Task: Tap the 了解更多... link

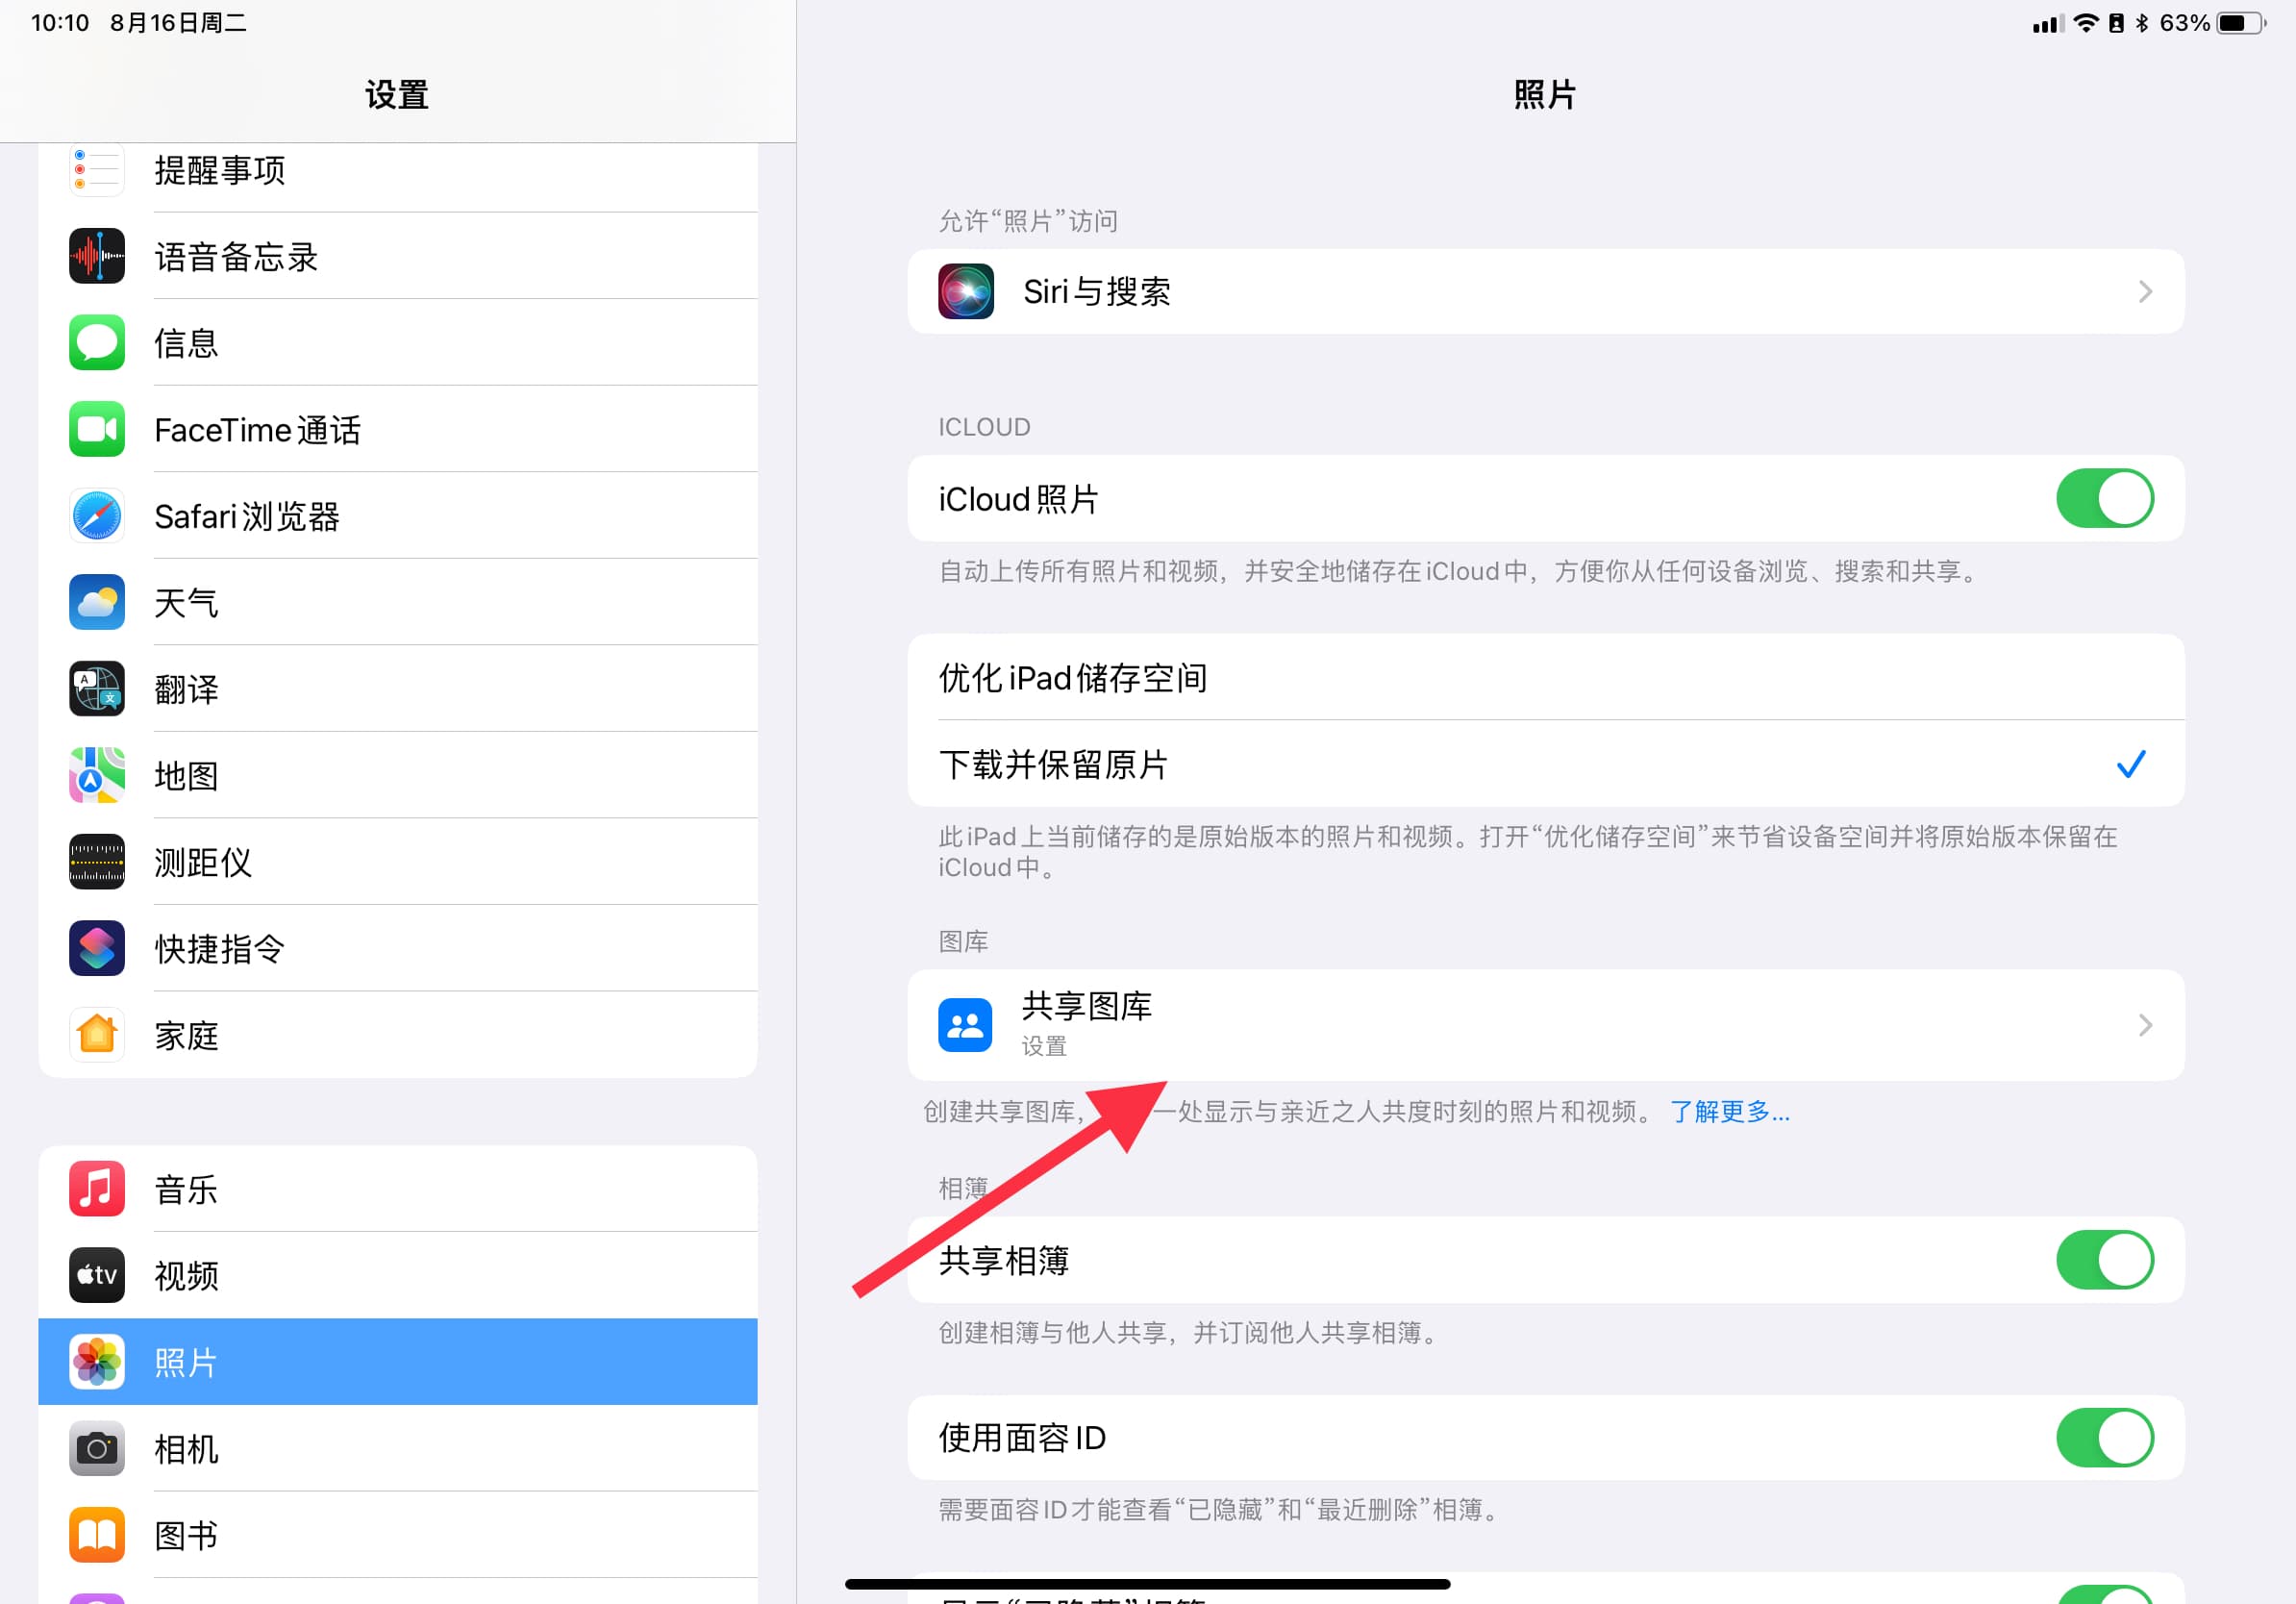Action: point(1729,1111)
